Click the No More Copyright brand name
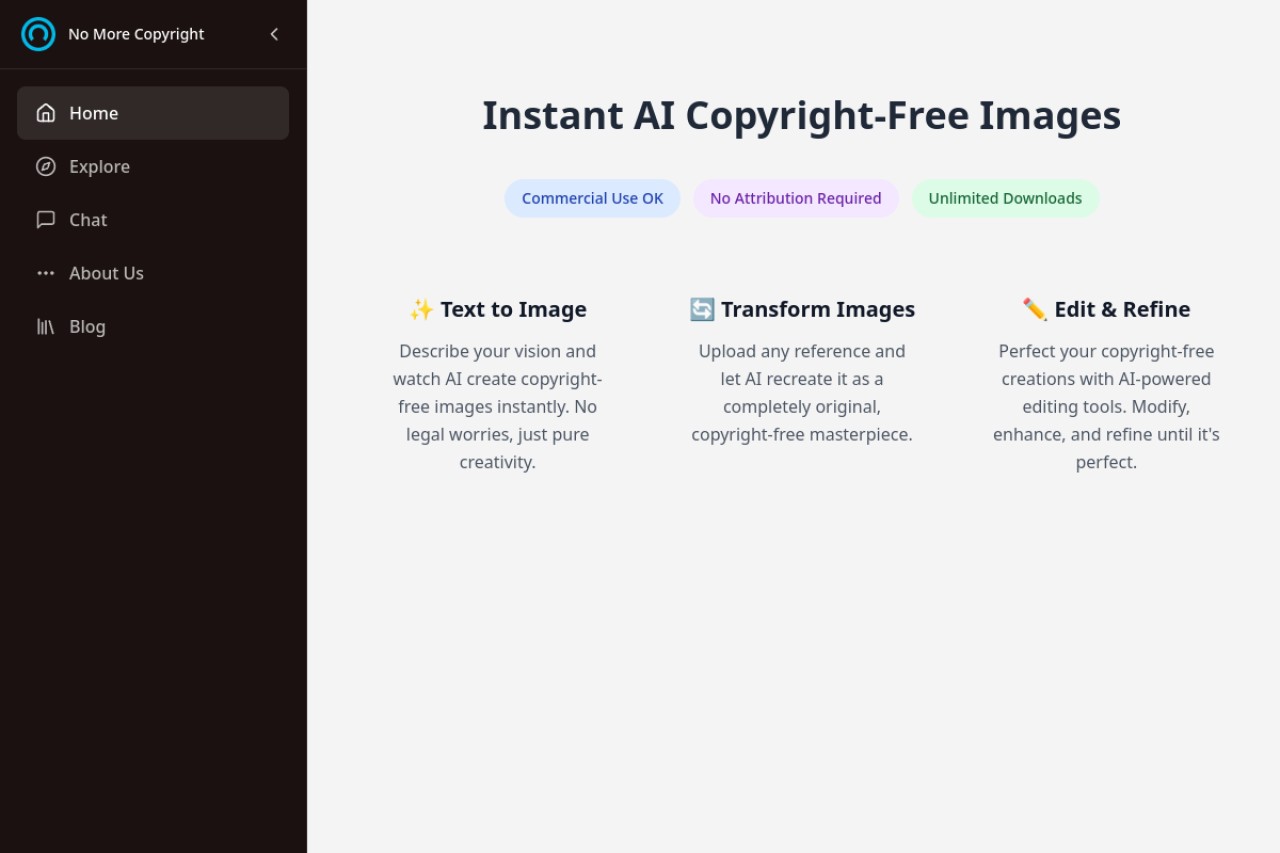Image resolution: width=1280 pixels, height=853 pixels. click(x=136, y=34)
